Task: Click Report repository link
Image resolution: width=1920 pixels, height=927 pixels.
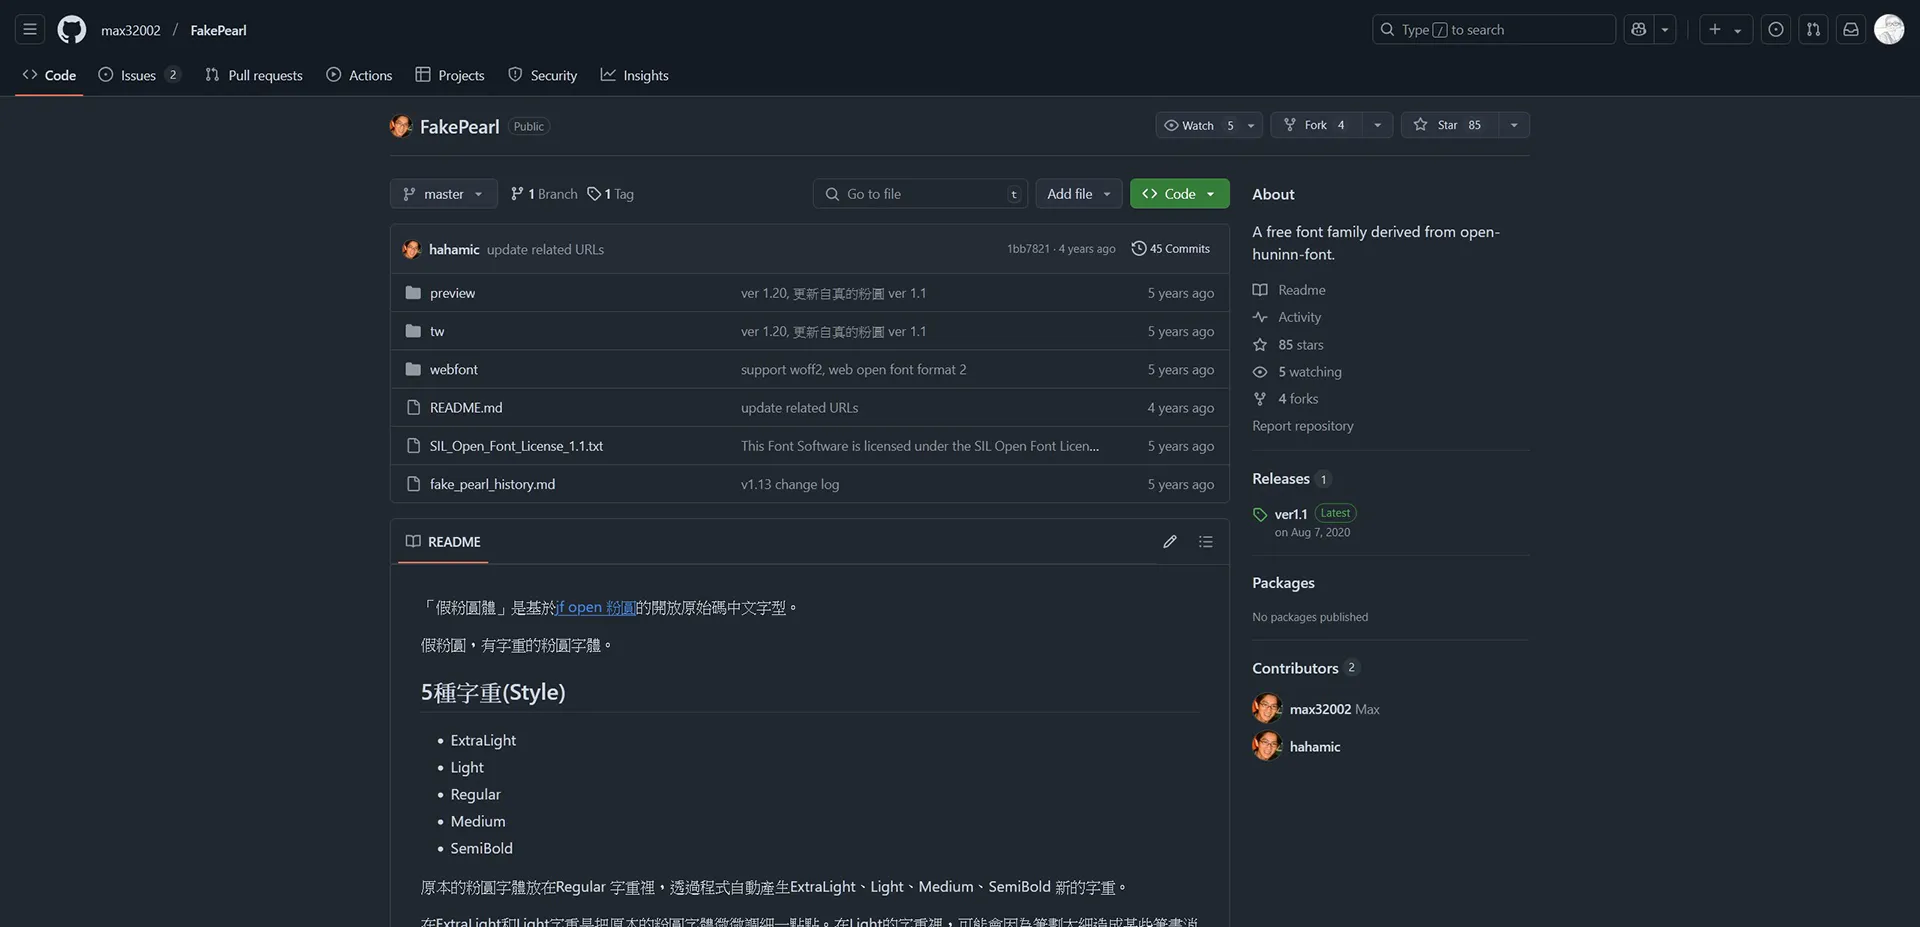Action: (x=1303, y=426)
